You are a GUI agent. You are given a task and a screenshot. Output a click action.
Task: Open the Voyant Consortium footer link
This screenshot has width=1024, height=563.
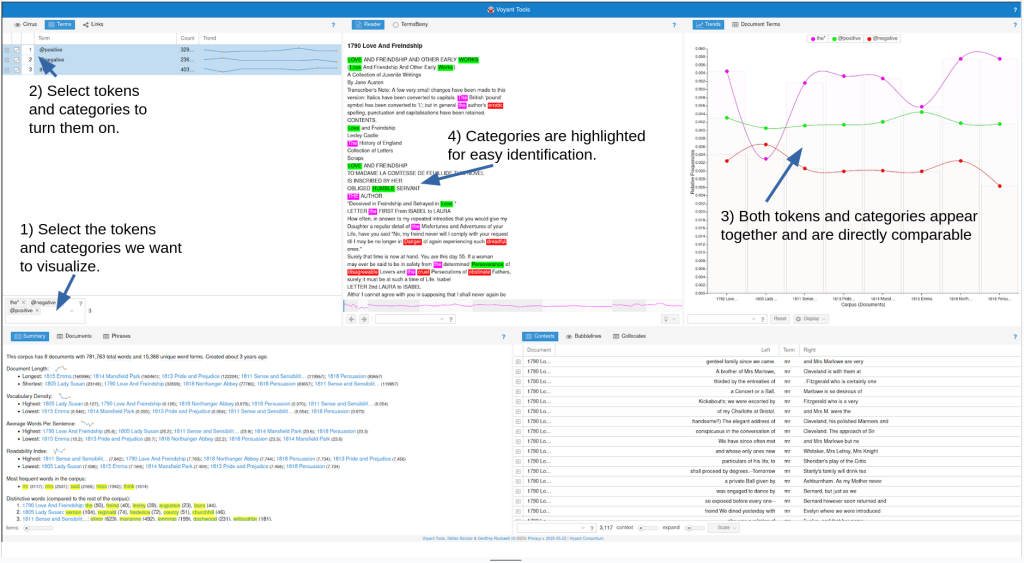click(586, 539)
